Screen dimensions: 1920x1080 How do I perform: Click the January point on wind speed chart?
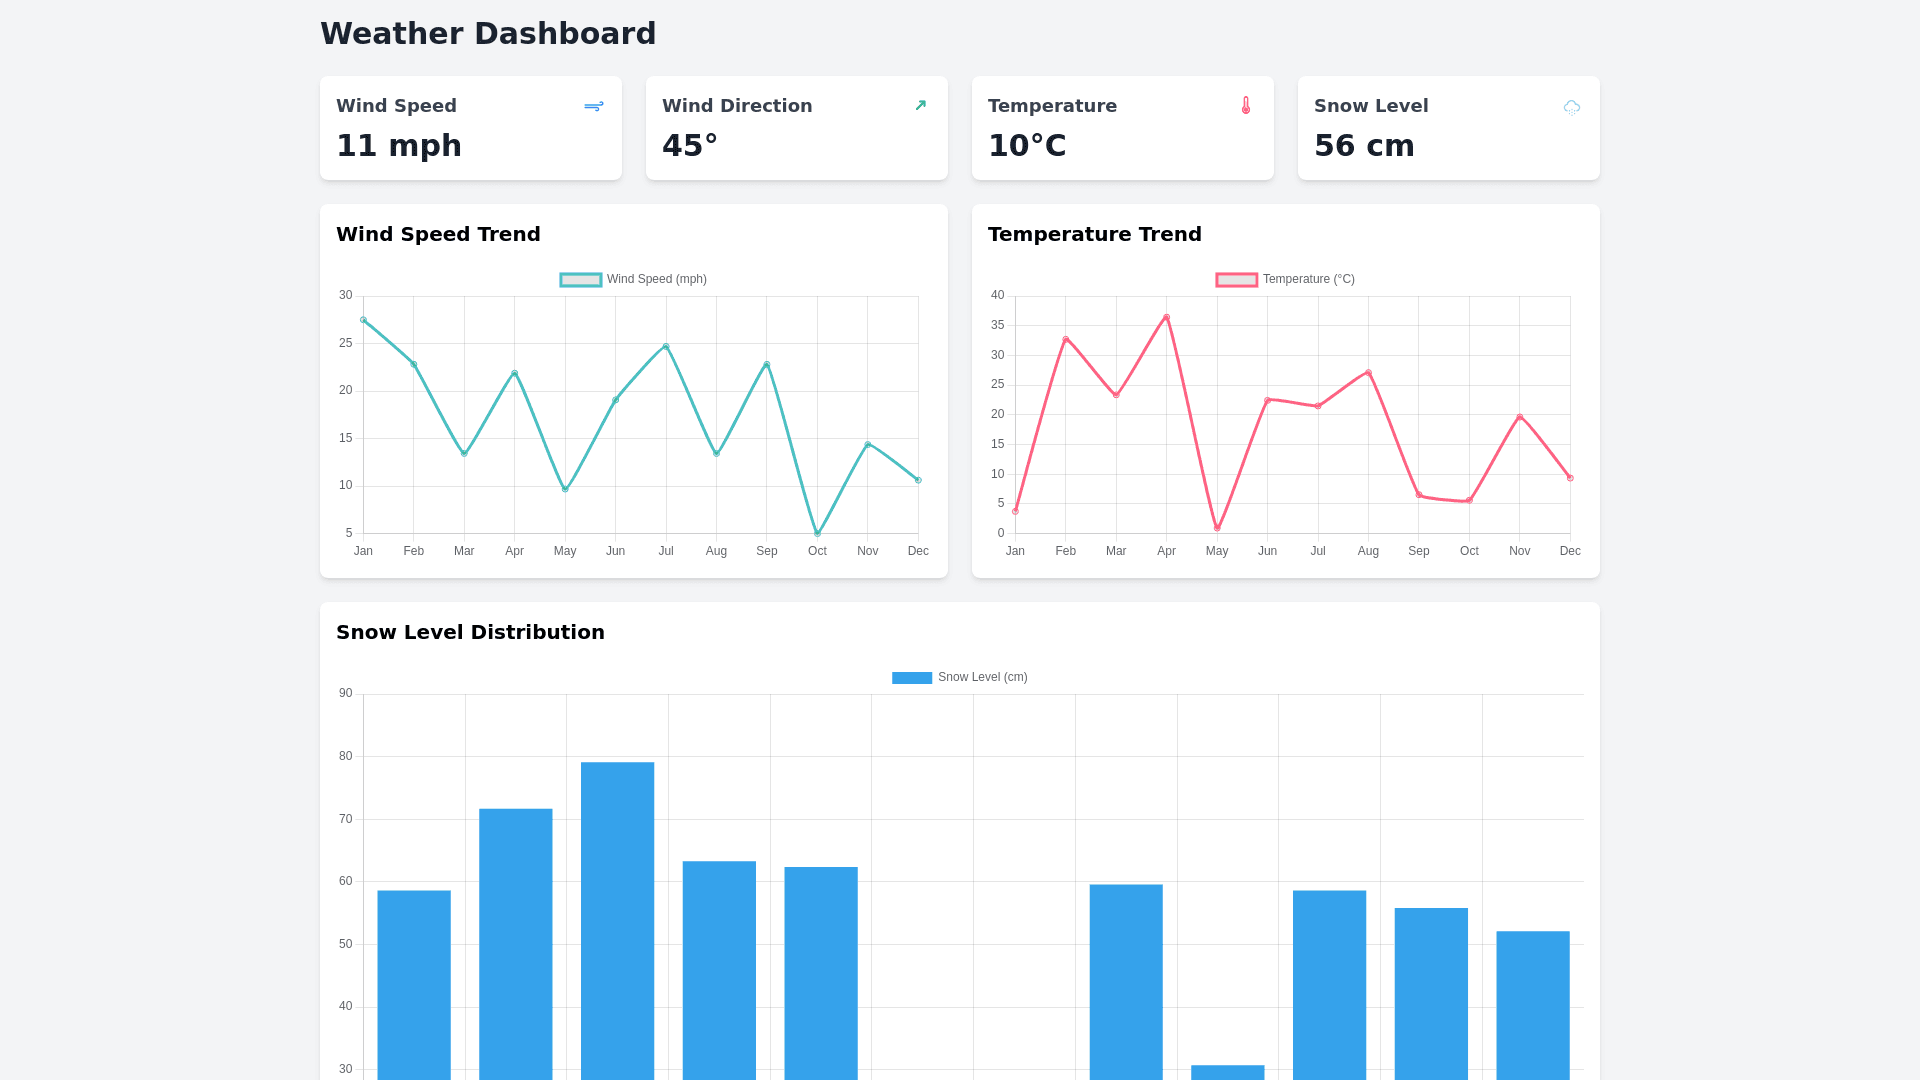click(x=363, y=320)
